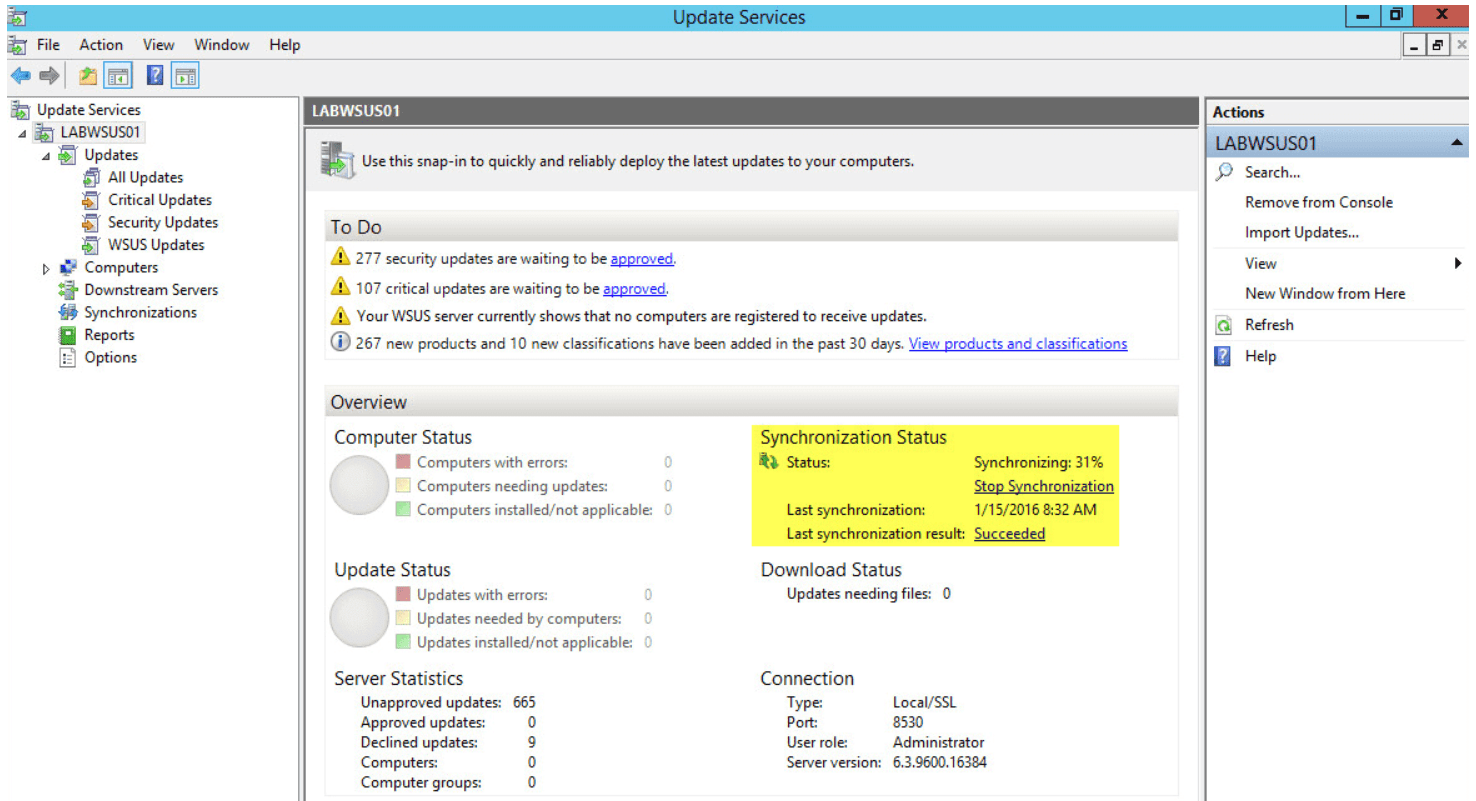This screenshot has height=801, width=1476.
Task: Click approved link for critical updates
Action: 634,288
